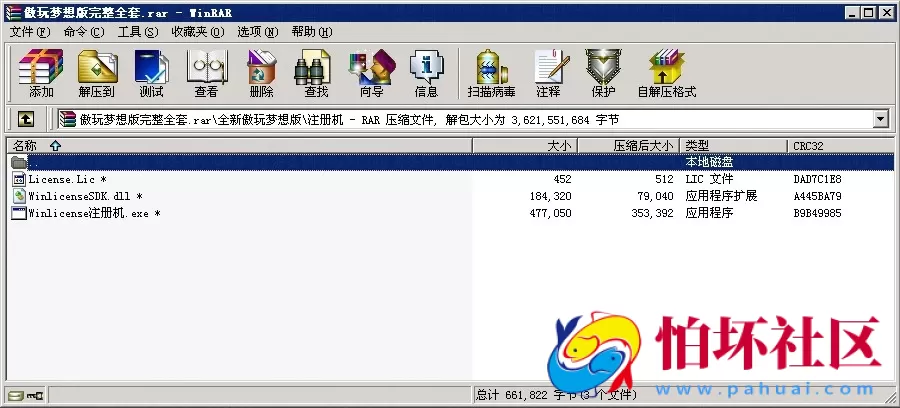Run the 测试 (Test) archive tool
900x408 pixels.
pyautogui.click(x=152, y=73)
